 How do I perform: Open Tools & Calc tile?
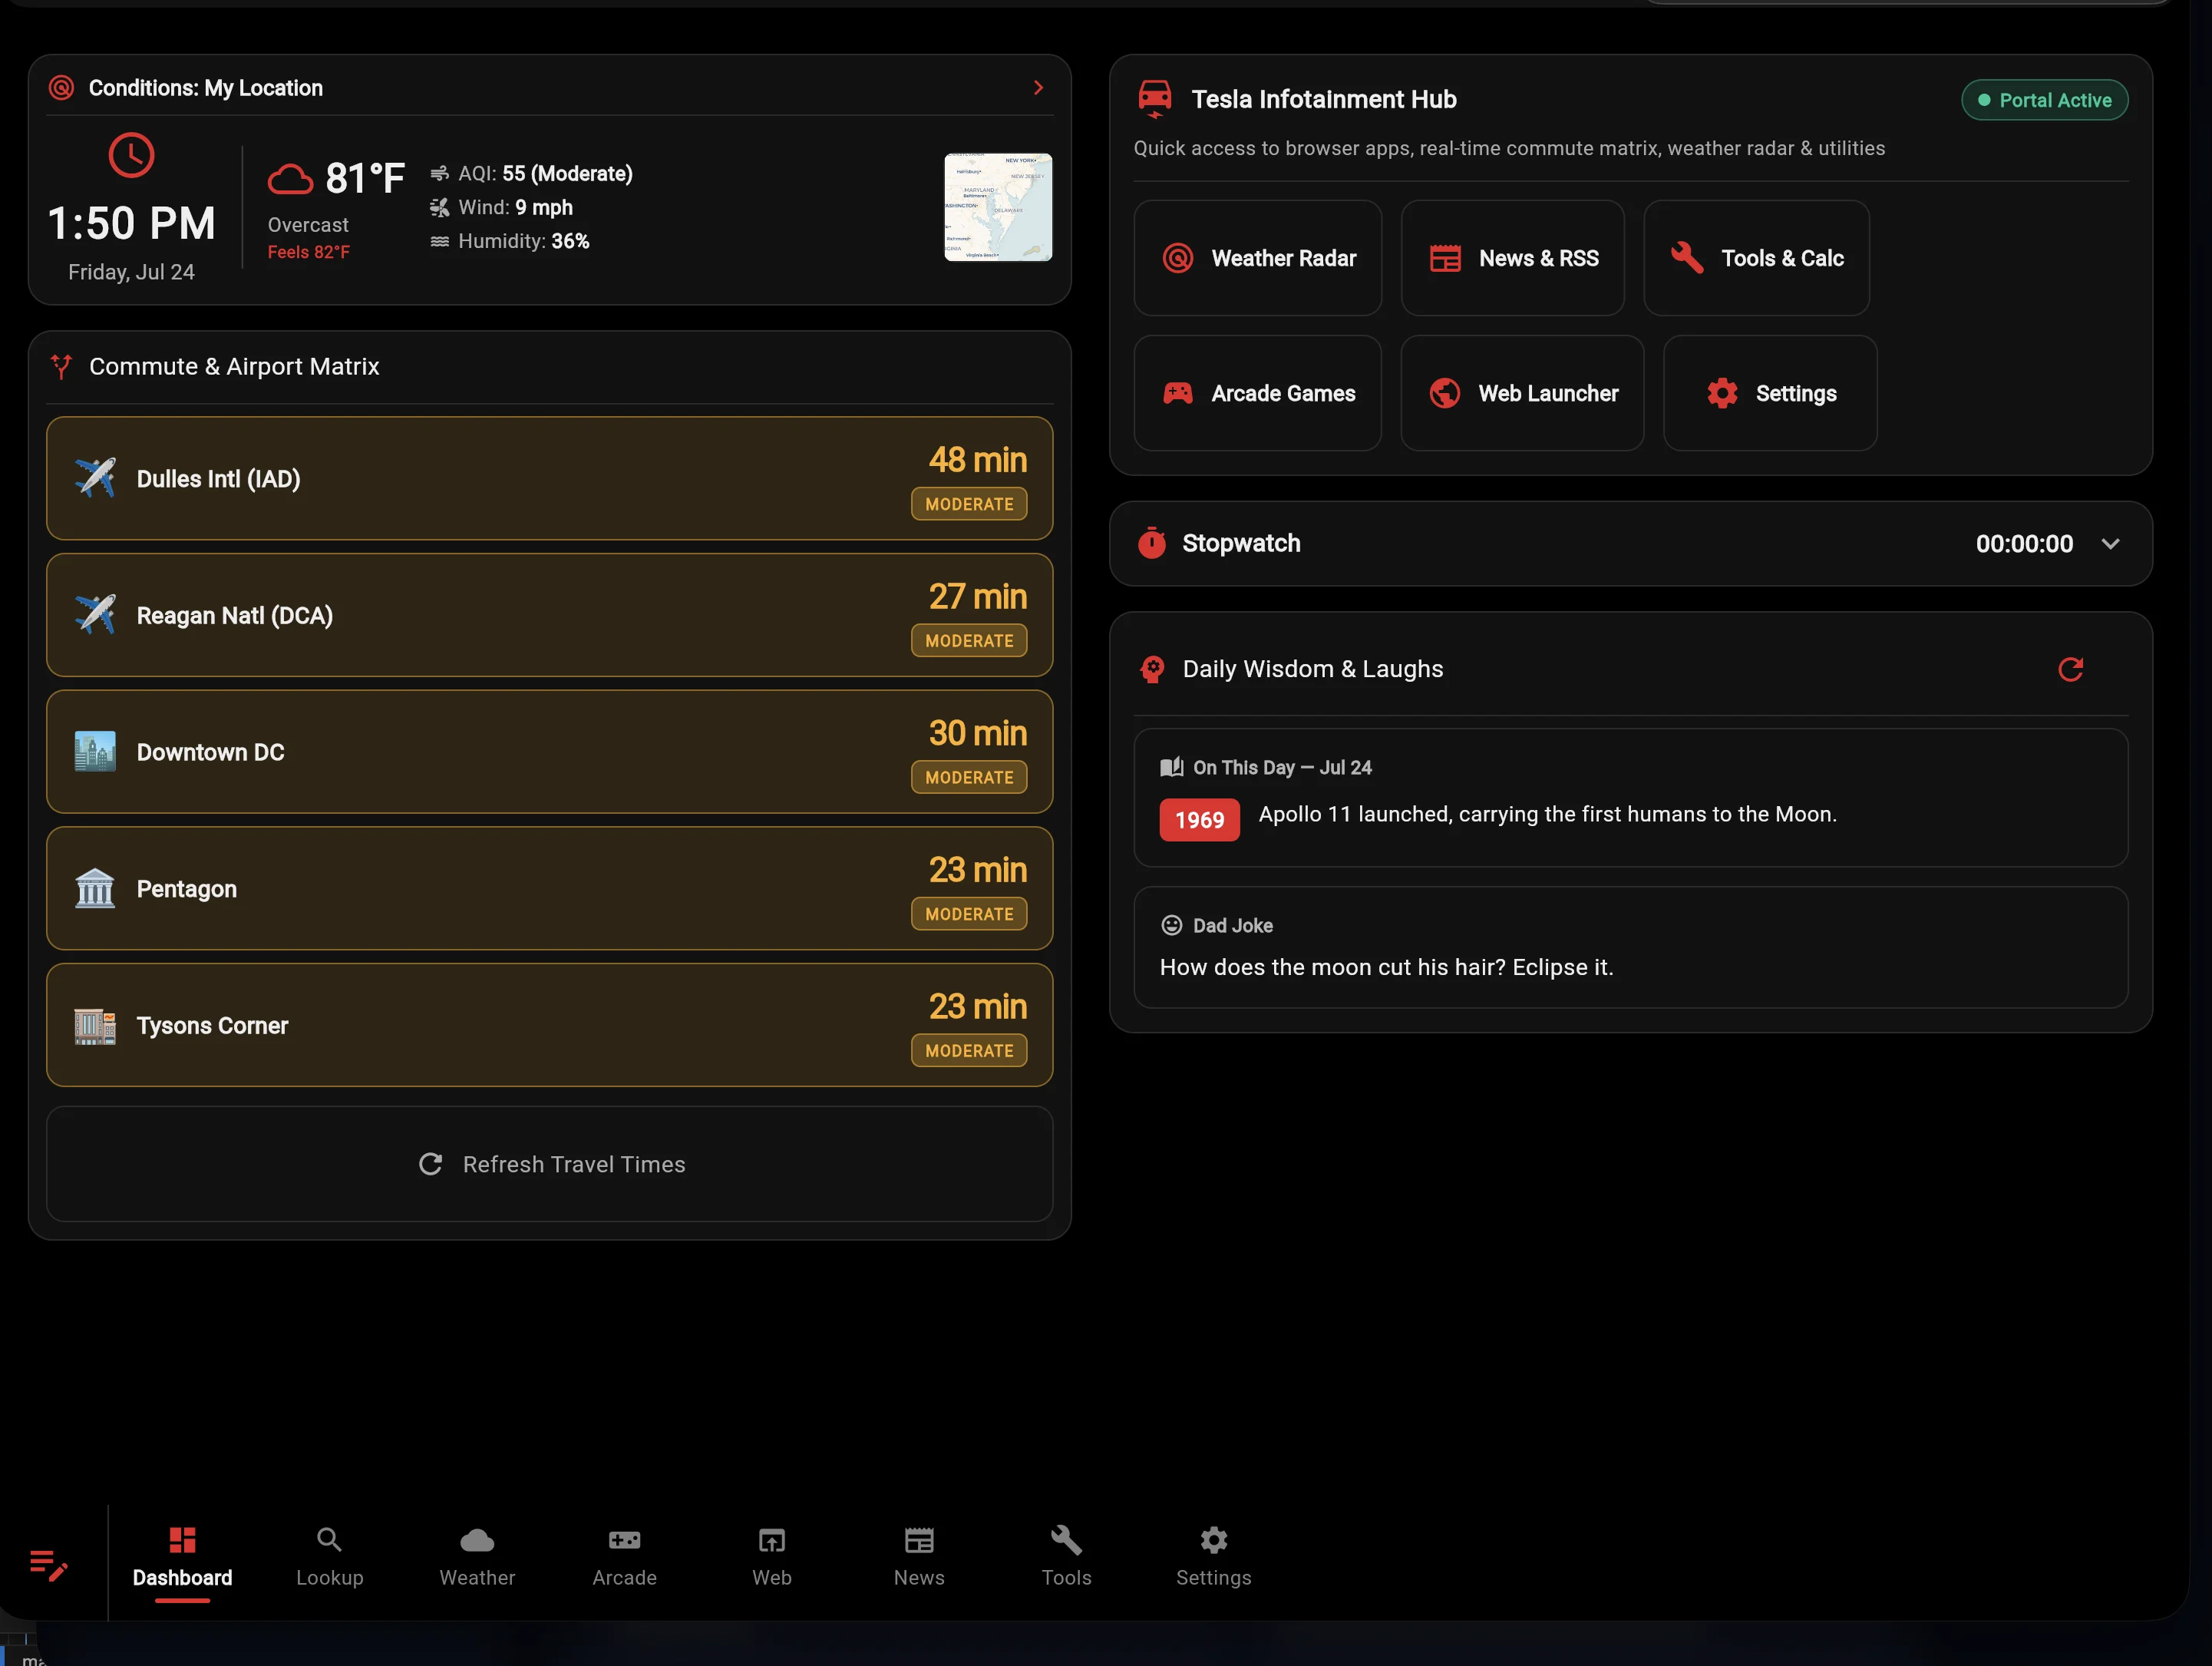[1756, 258]
